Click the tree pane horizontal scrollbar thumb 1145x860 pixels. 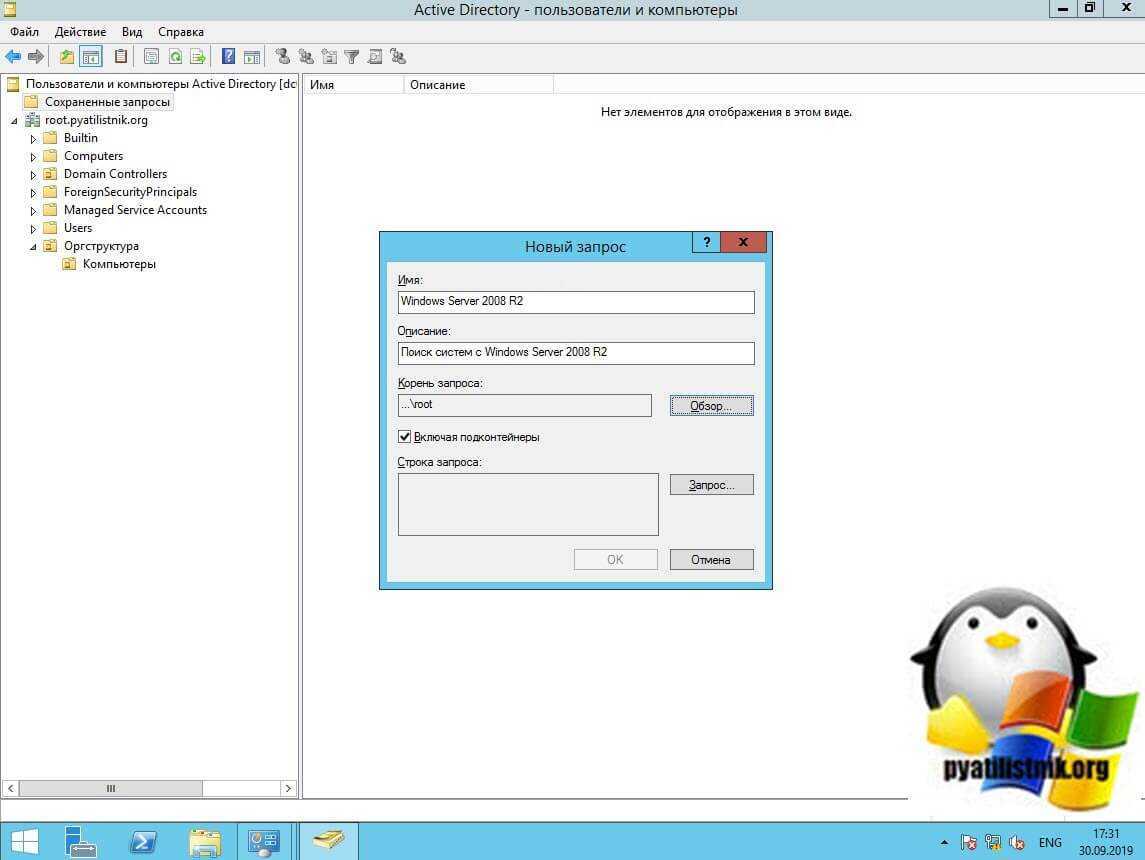pos(110,788)
